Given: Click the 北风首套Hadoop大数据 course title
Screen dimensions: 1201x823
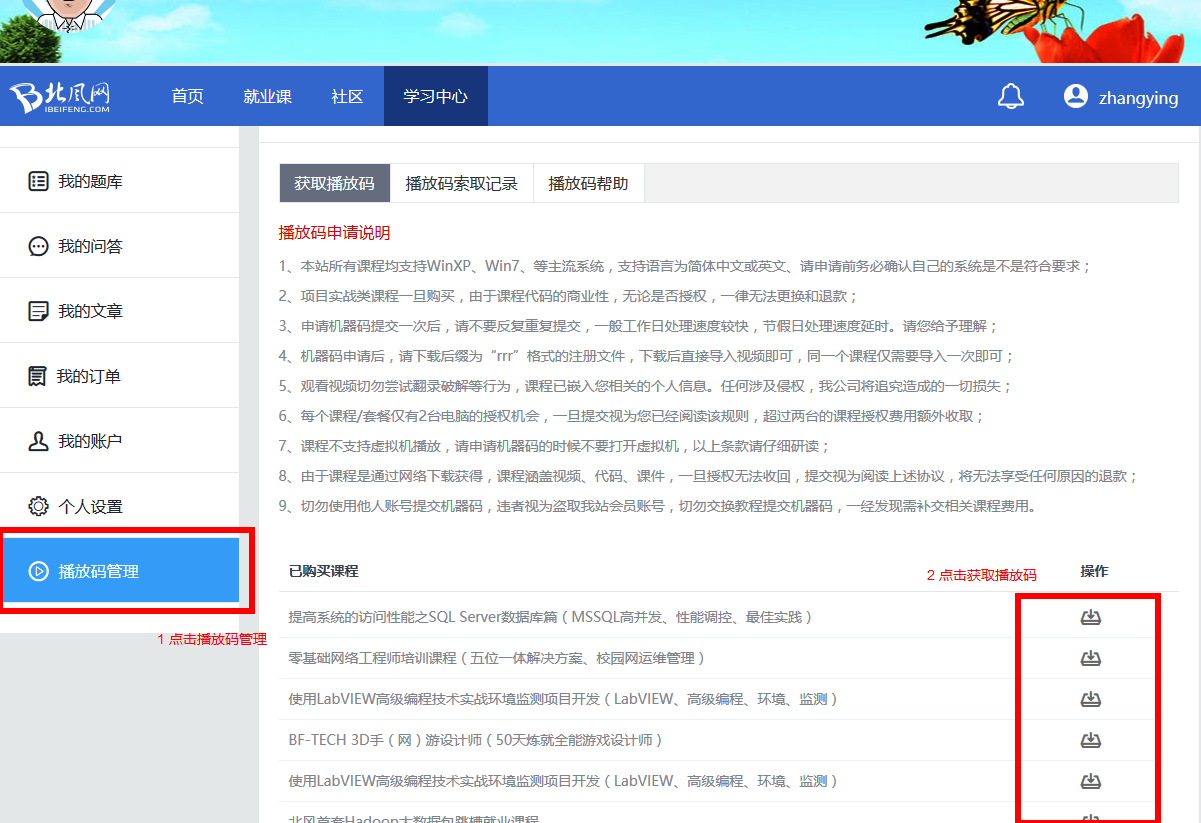Looking at the screenshot, I should coord(413,818).
